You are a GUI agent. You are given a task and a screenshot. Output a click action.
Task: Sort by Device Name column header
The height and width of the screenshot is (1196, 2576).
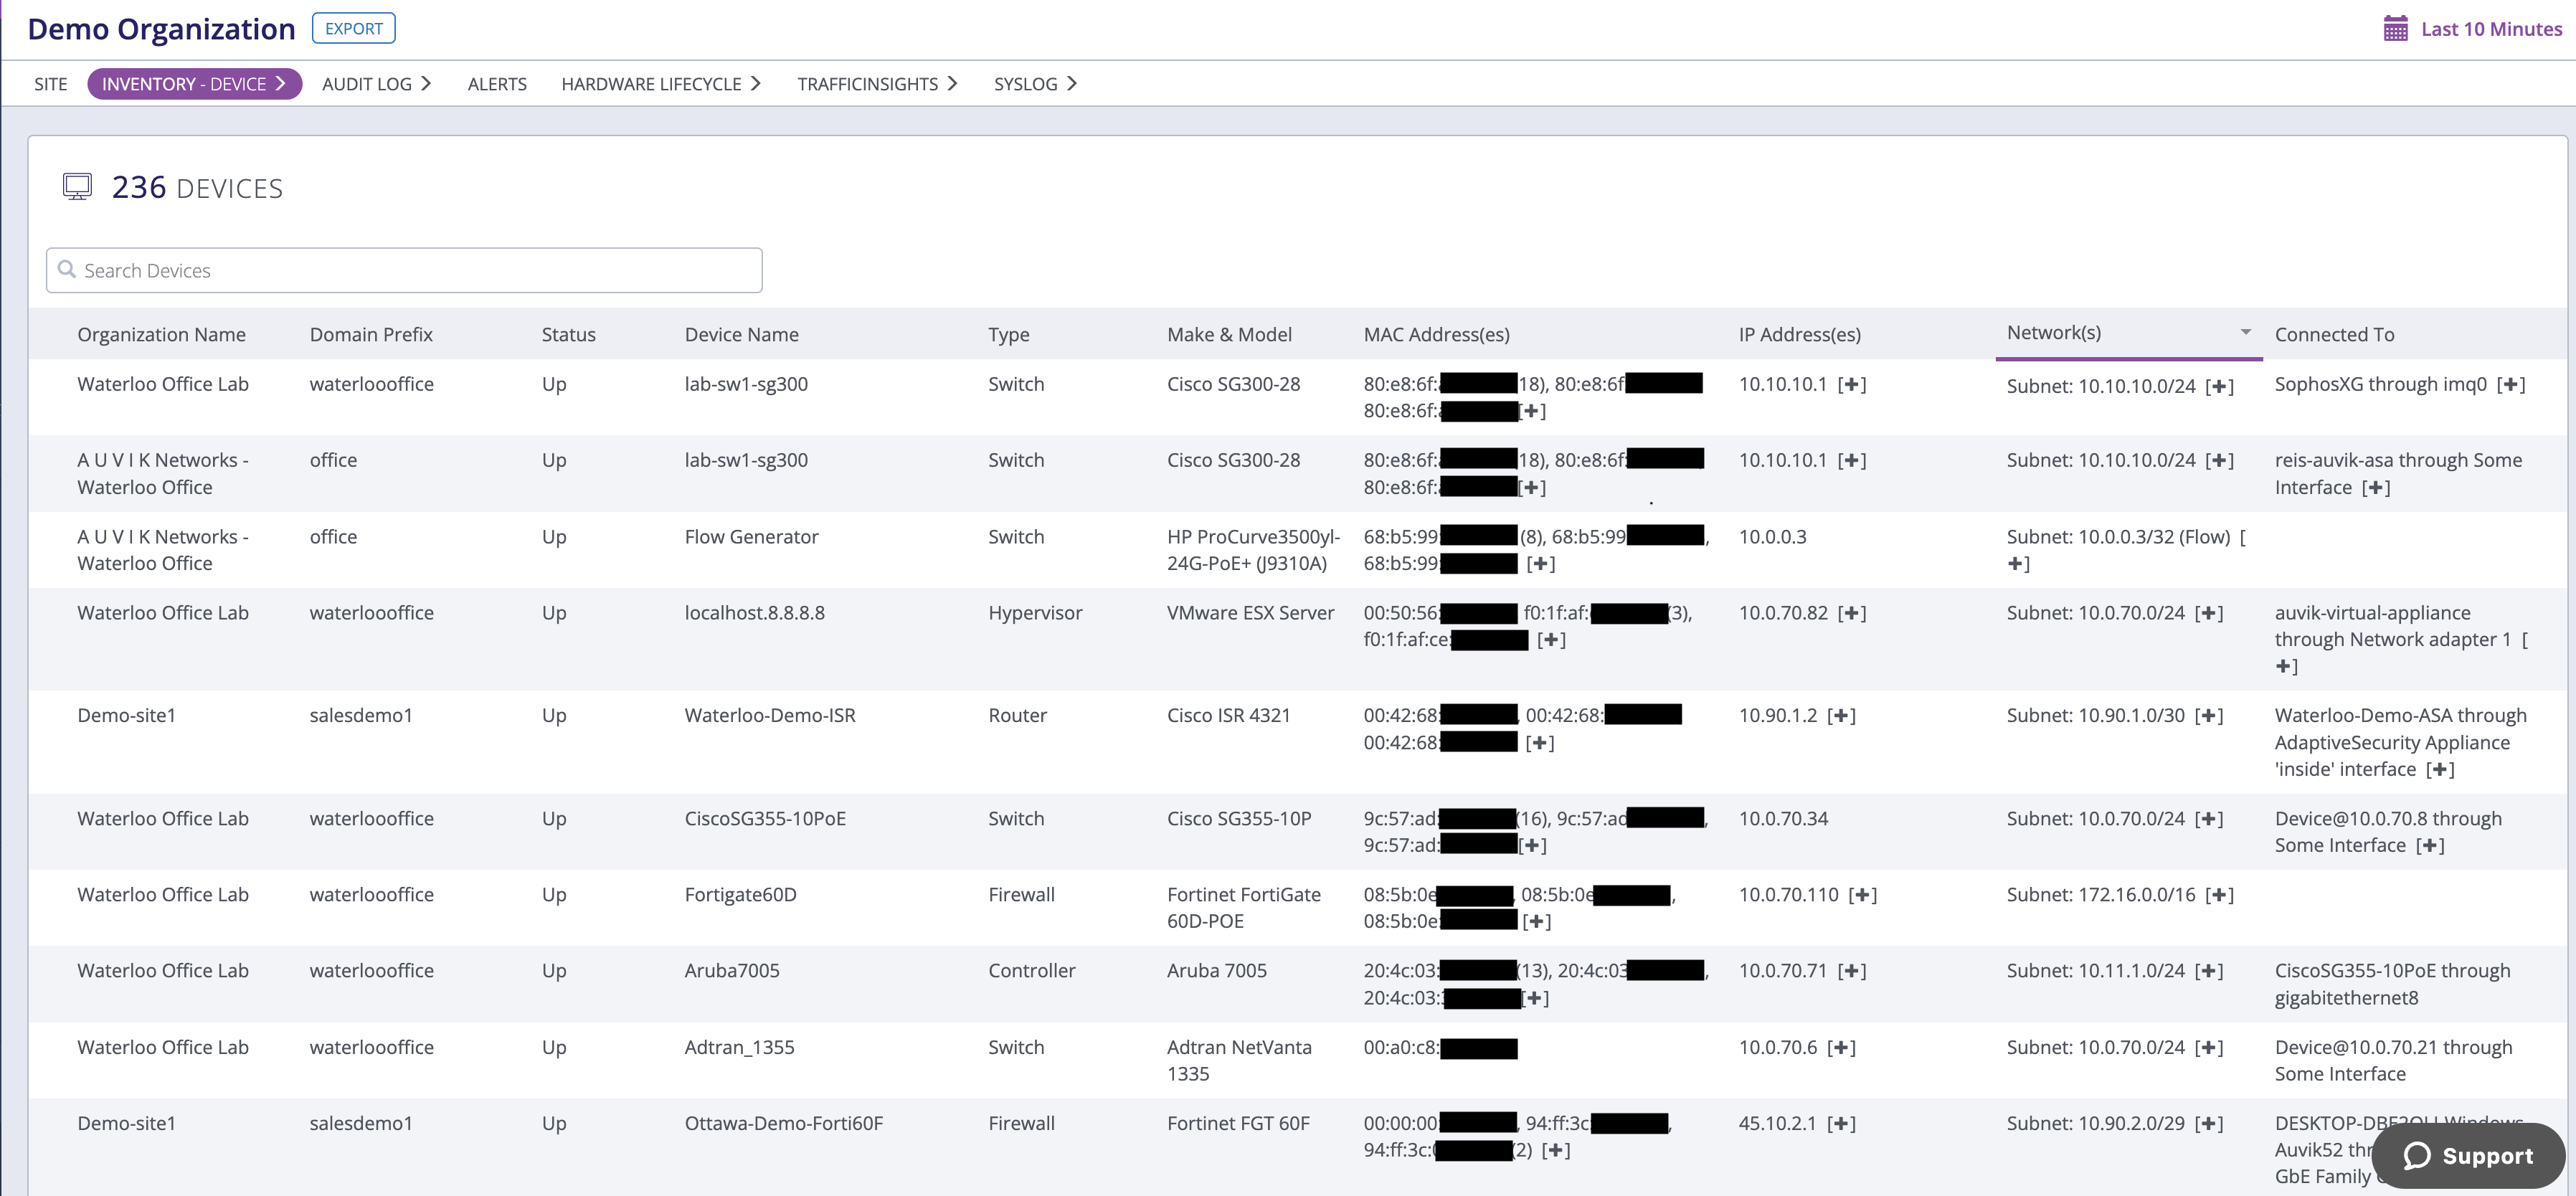click(741, 334)
